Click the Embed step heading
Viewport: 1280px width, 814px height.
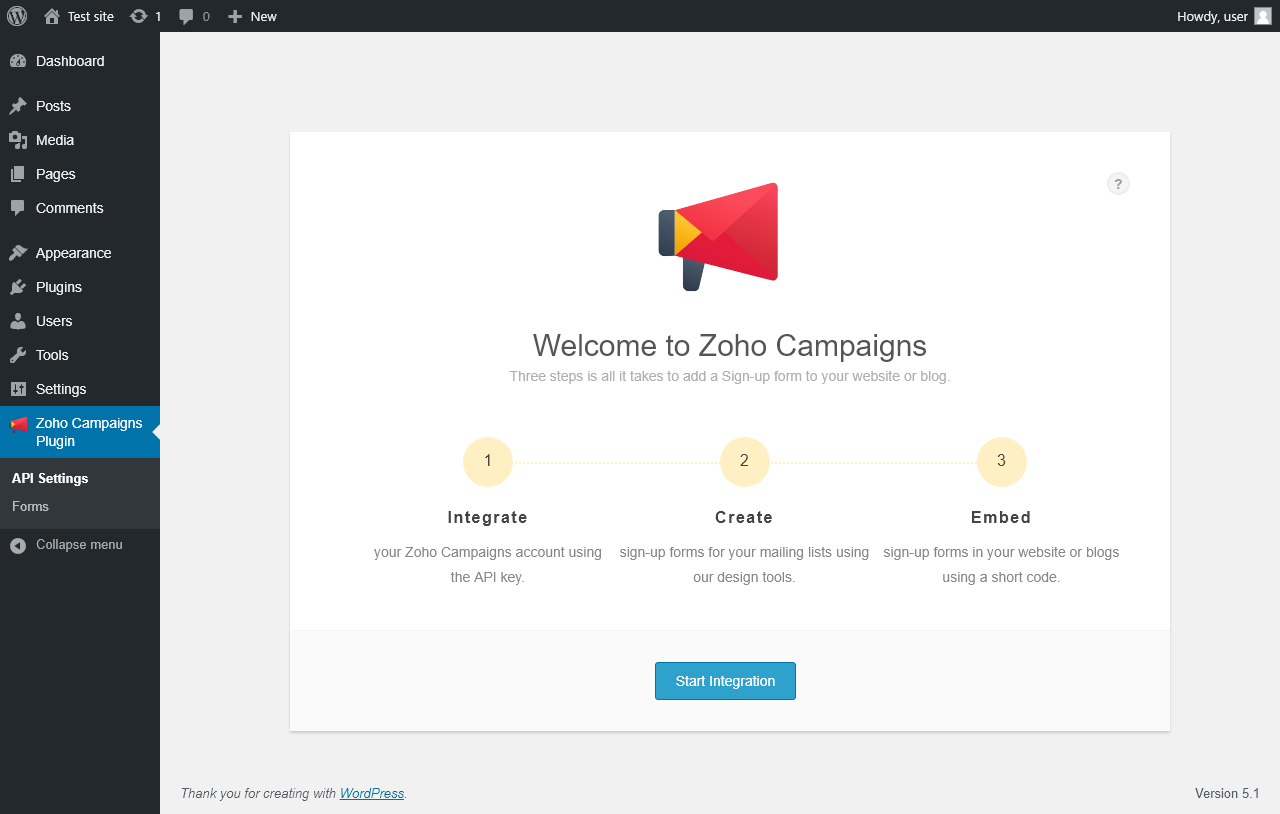[1001, 518]
